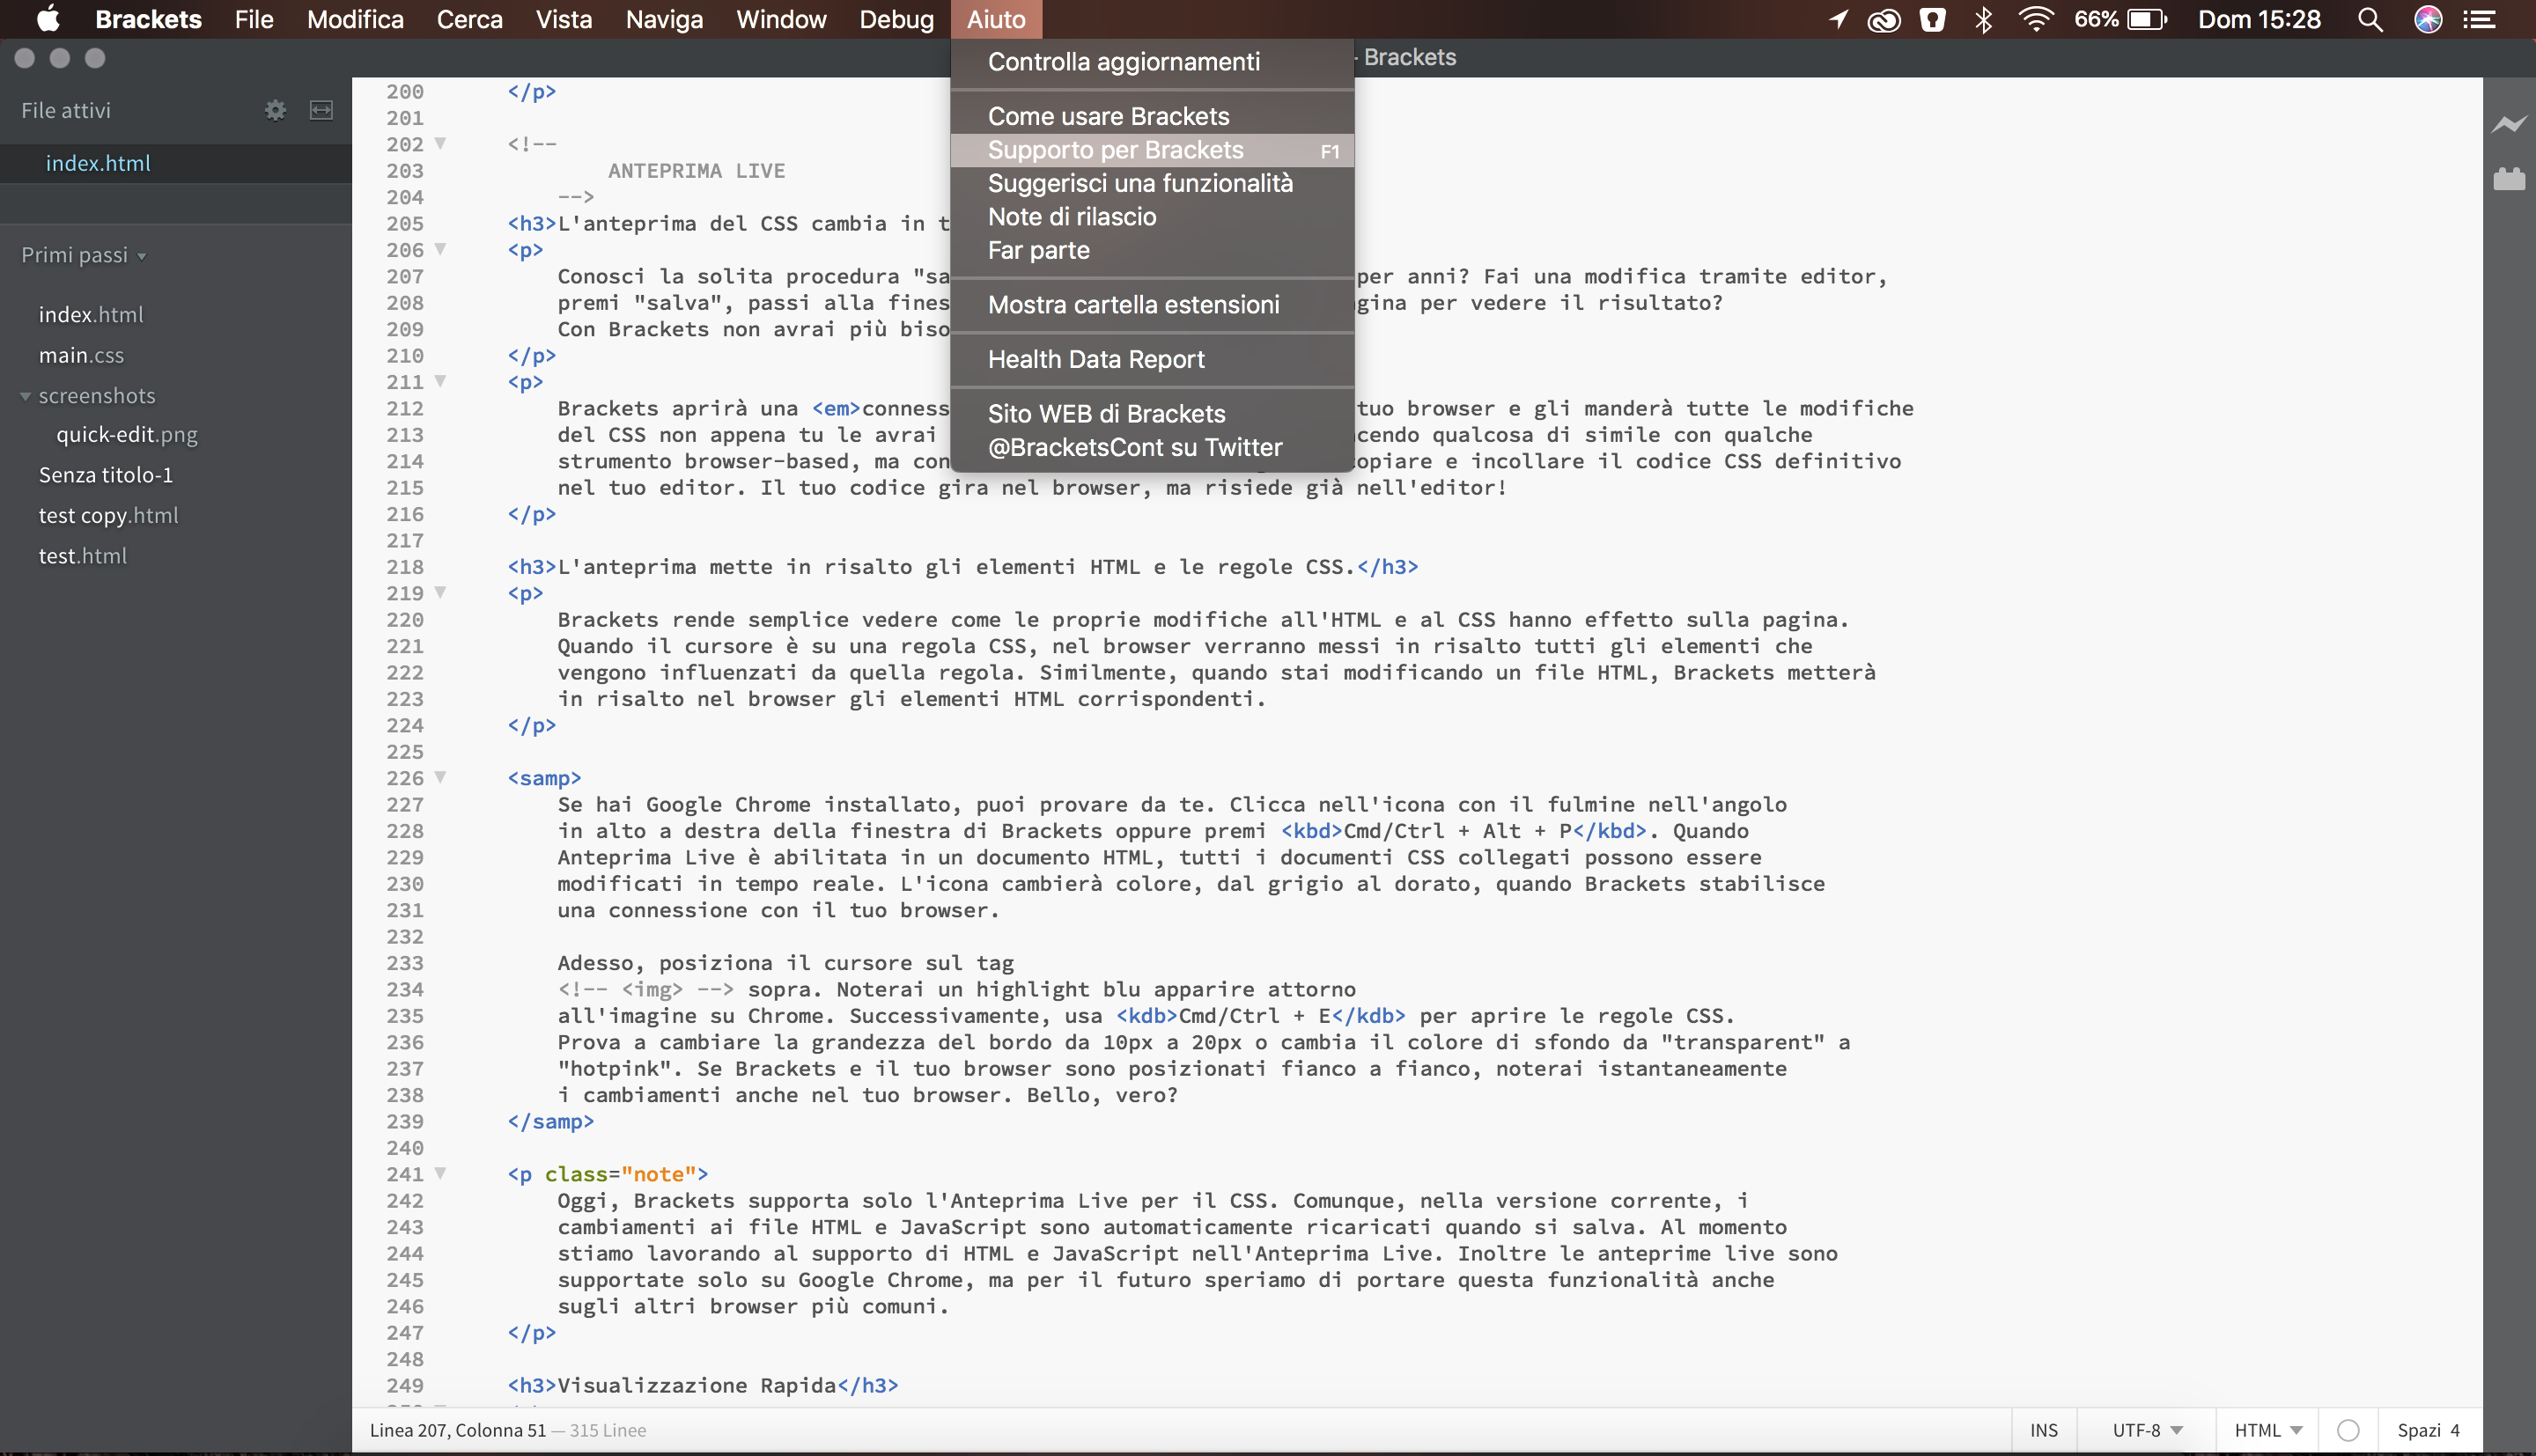Click Spazi indentation label in status bar
This screenshot has height=1456, width=2536.
2418,1430
